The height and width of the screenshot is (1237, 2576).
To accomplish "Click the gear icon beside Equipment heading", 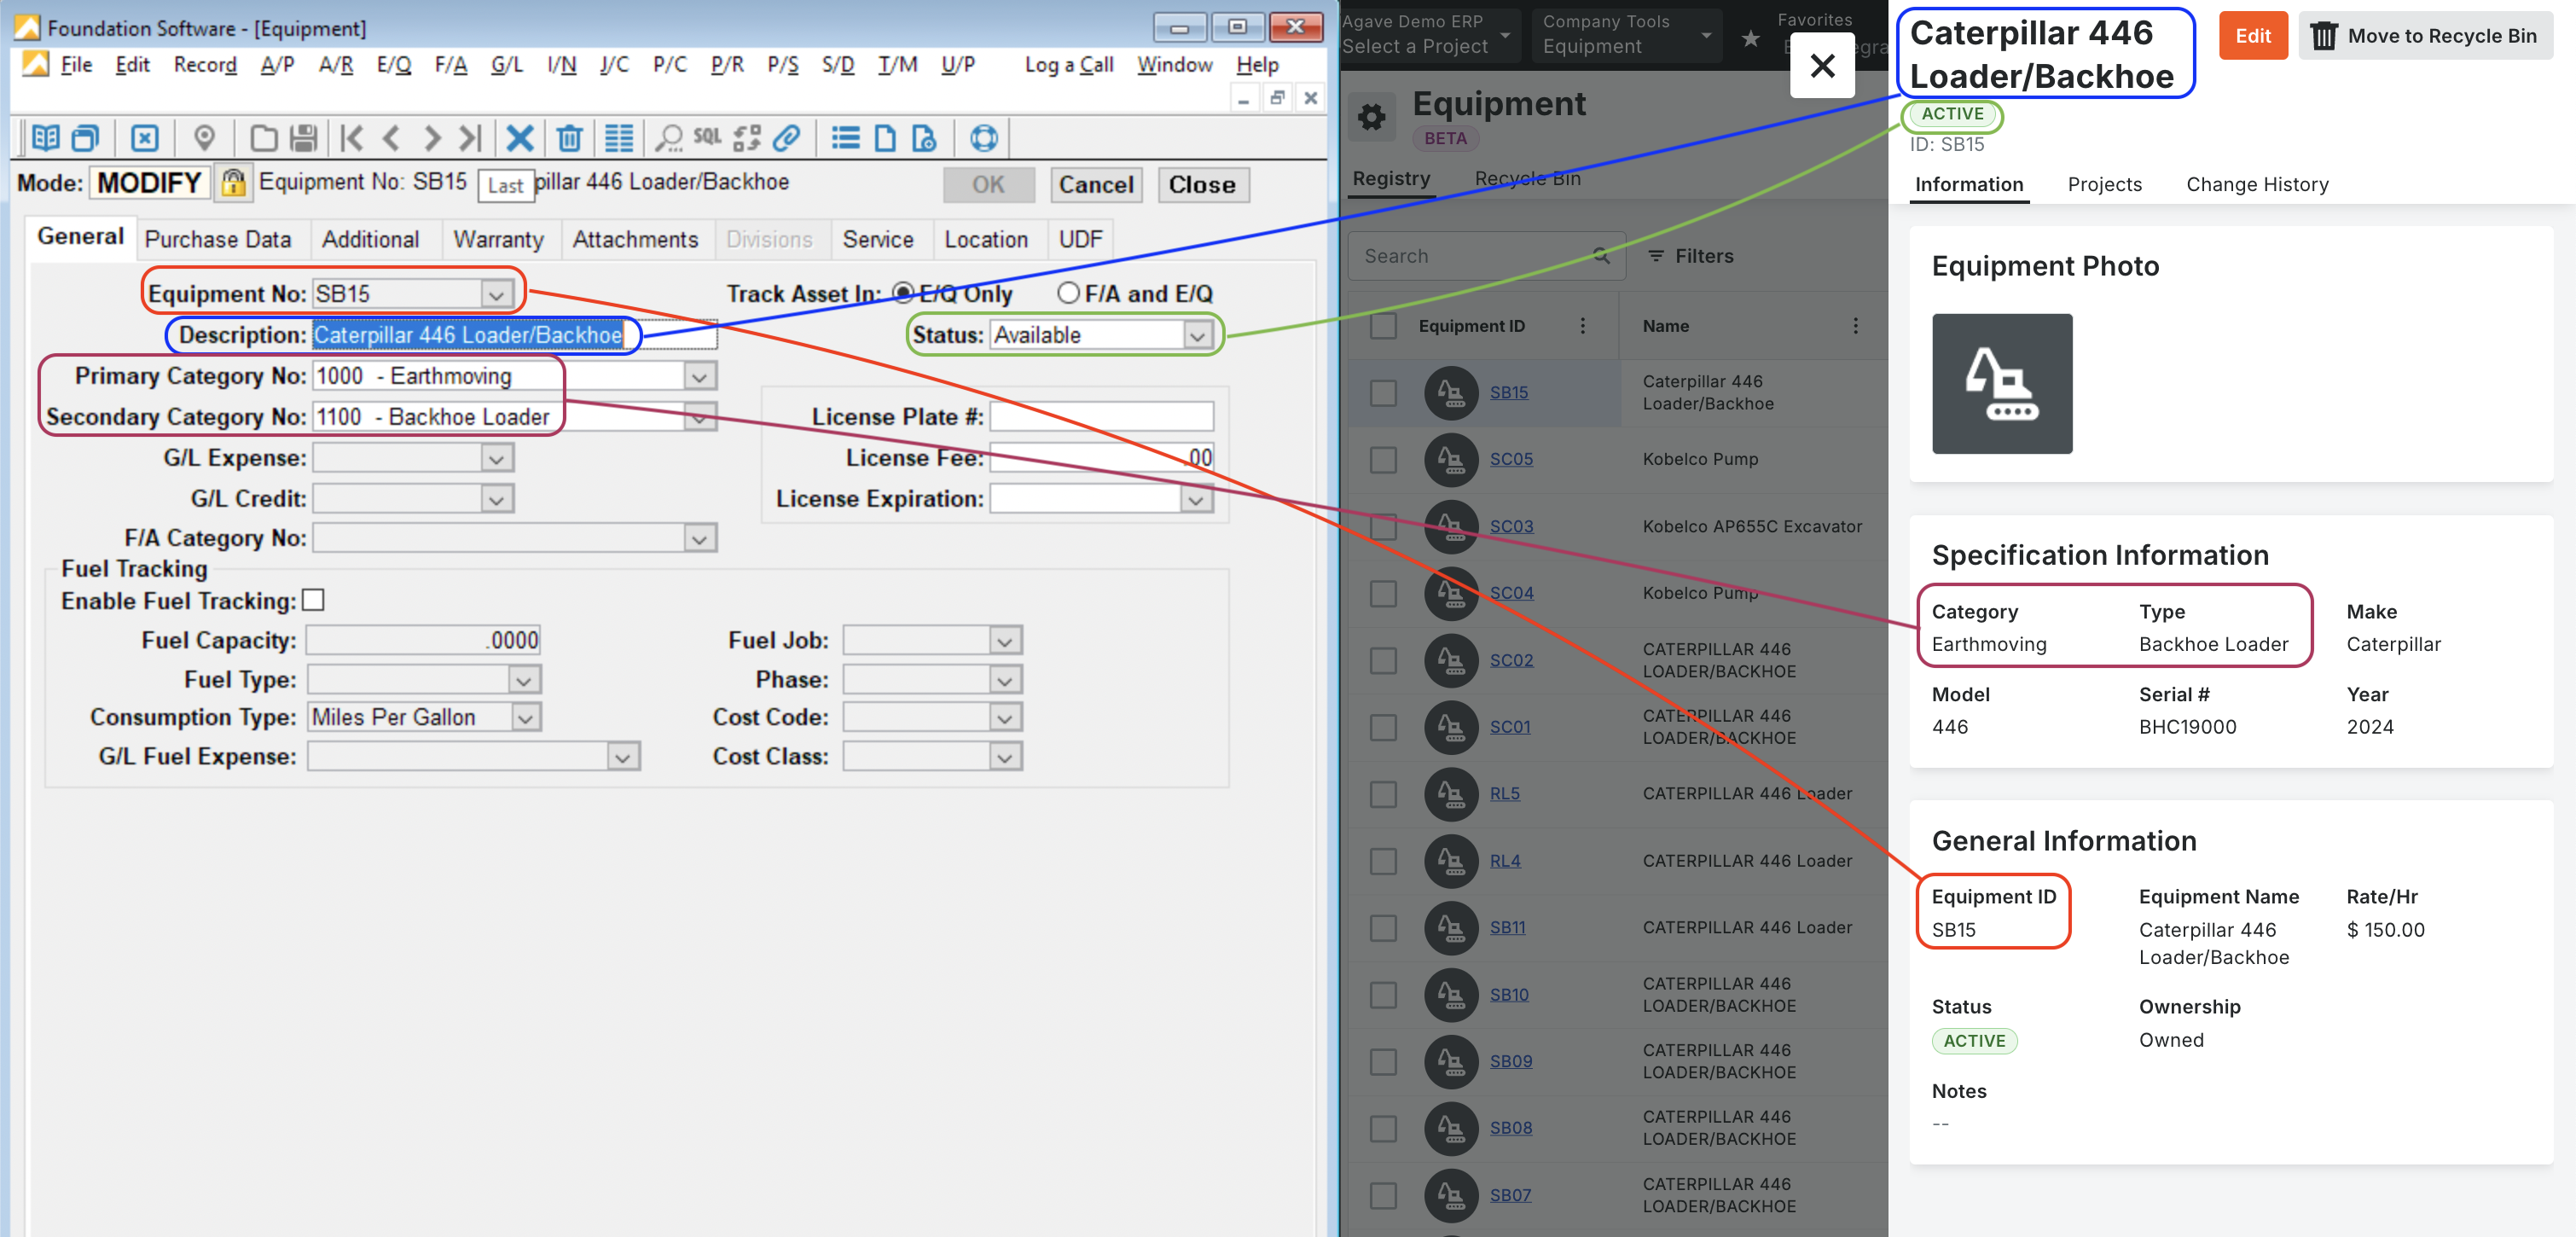I will [x=1372, y=117].
